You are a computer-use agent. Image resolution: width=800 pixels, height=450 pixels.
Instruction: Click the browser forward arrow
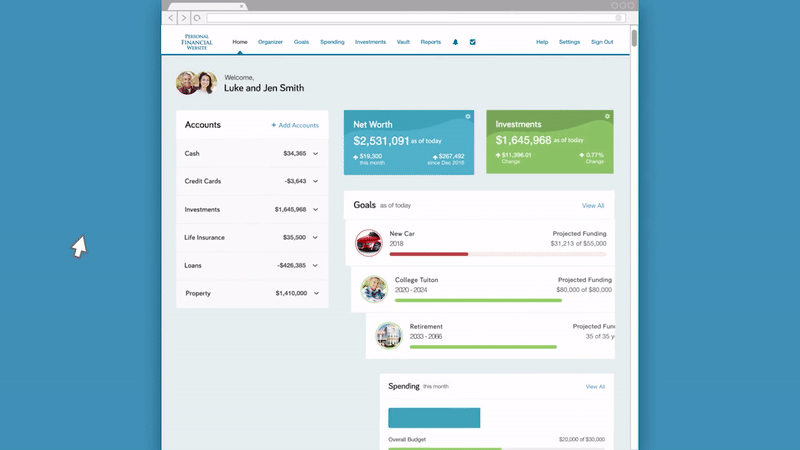pos(184,18)
